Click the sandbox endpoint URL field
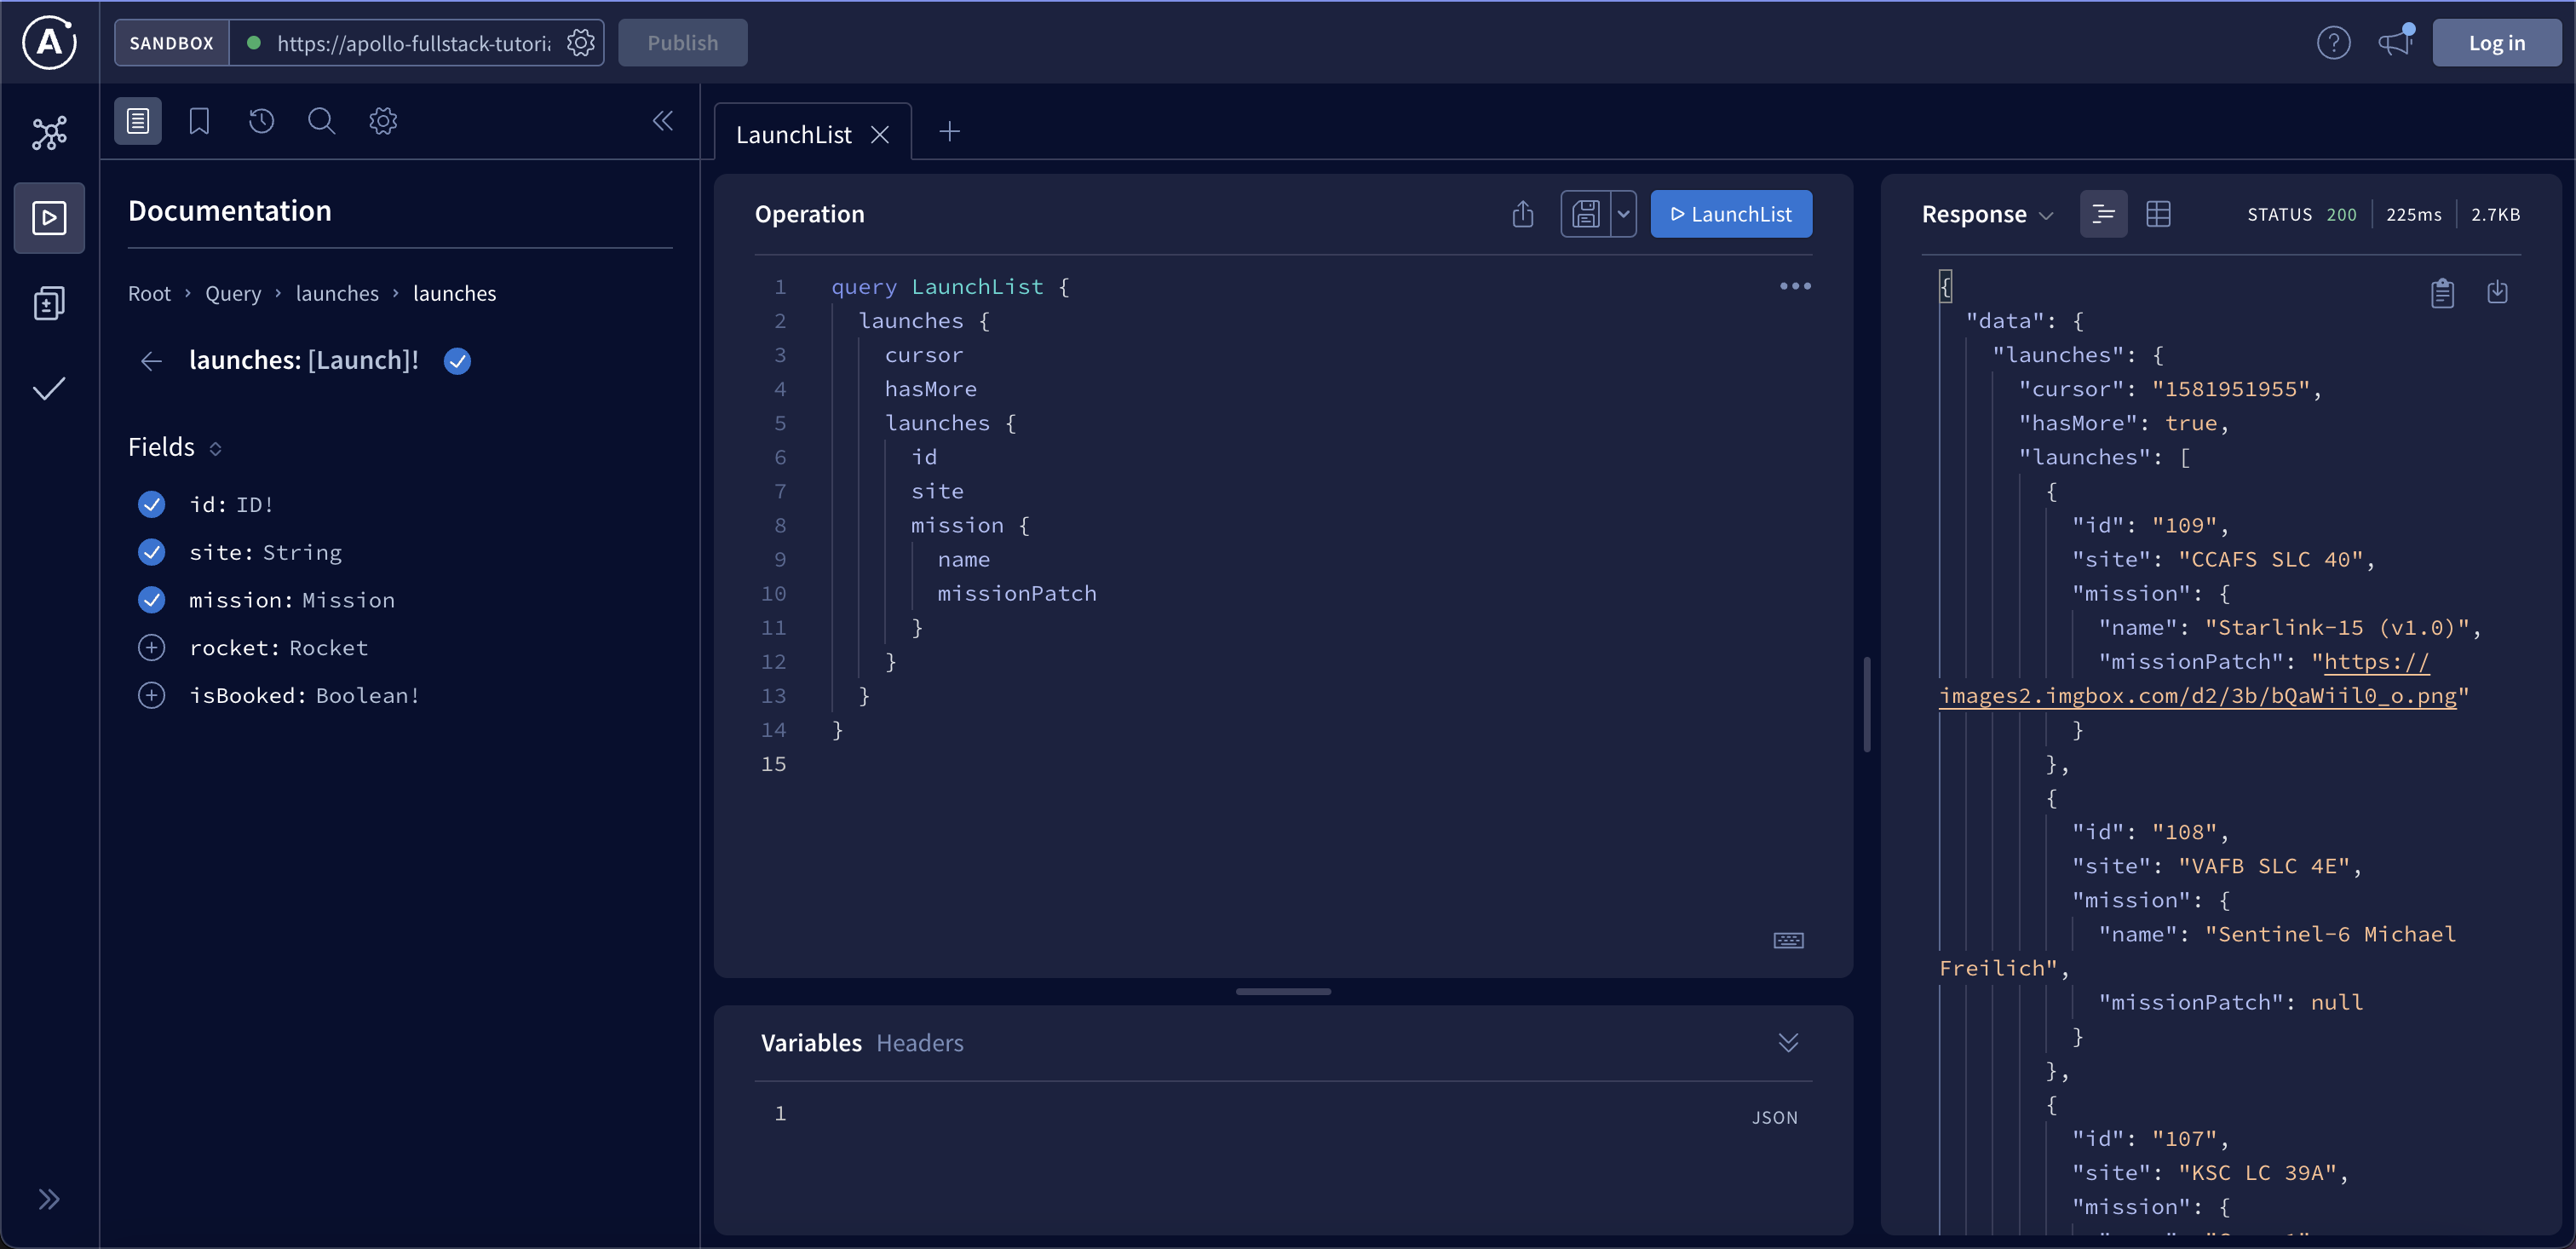The height and width of the screenshot is (1249, 2576). pyautogui.click(x=414, y=43)
